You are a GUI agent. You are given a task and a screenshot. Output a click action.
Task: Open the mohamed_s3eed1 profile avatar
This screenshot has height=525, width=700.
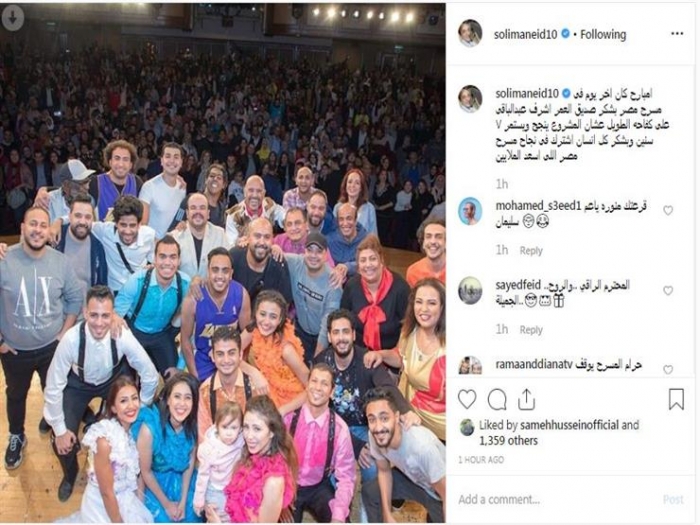470,211
